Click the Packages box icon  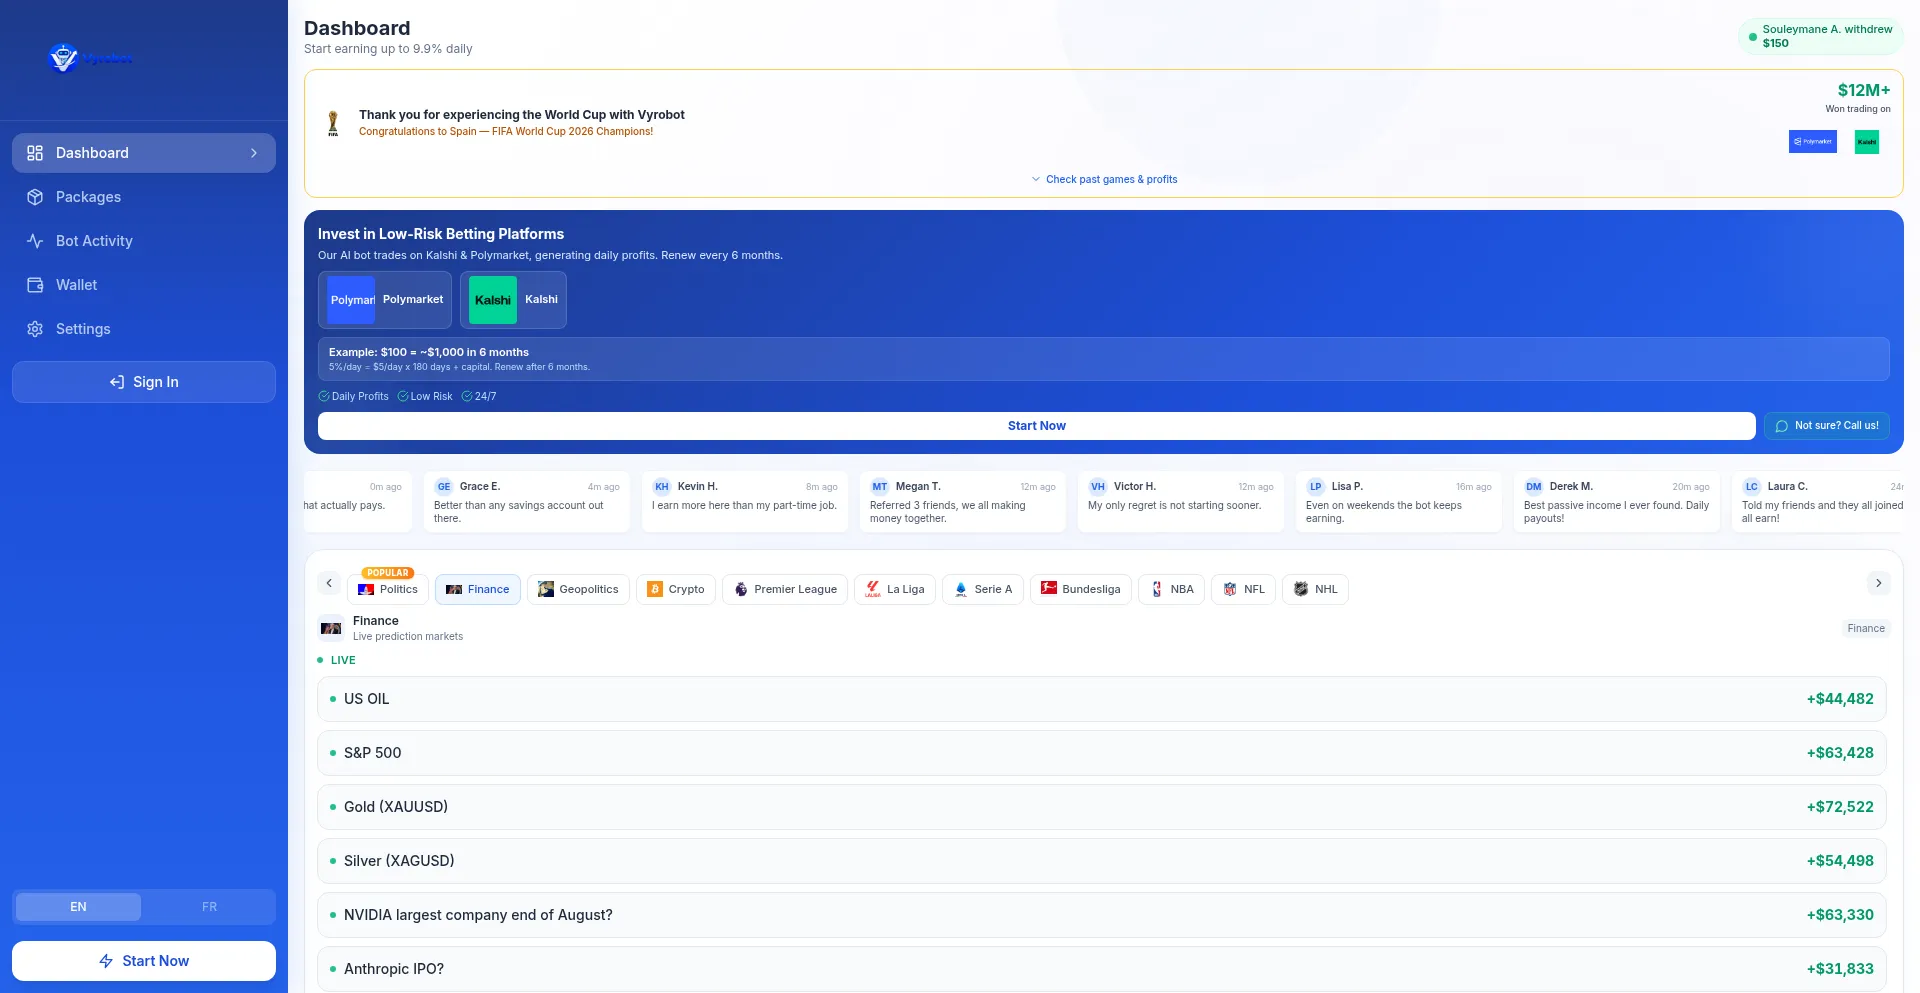(x=35, y=197)
